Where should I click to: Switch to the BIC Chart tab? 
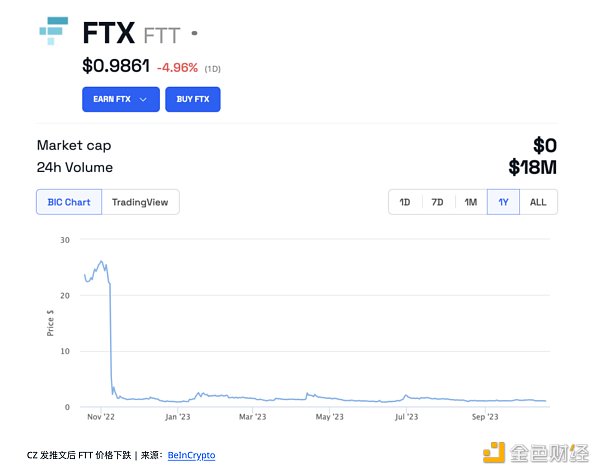(x=69, y=202)
